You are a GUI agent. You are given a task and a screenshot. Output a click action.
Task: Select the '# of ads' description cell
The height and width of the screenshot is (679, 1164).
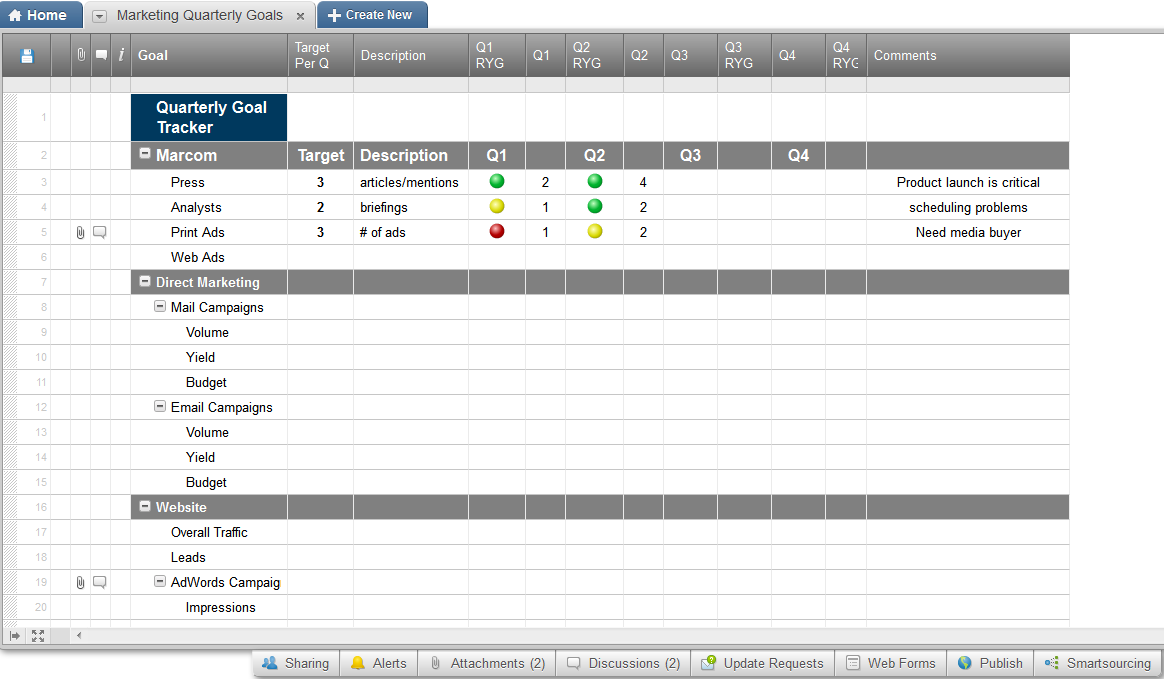tap(411, 232)
